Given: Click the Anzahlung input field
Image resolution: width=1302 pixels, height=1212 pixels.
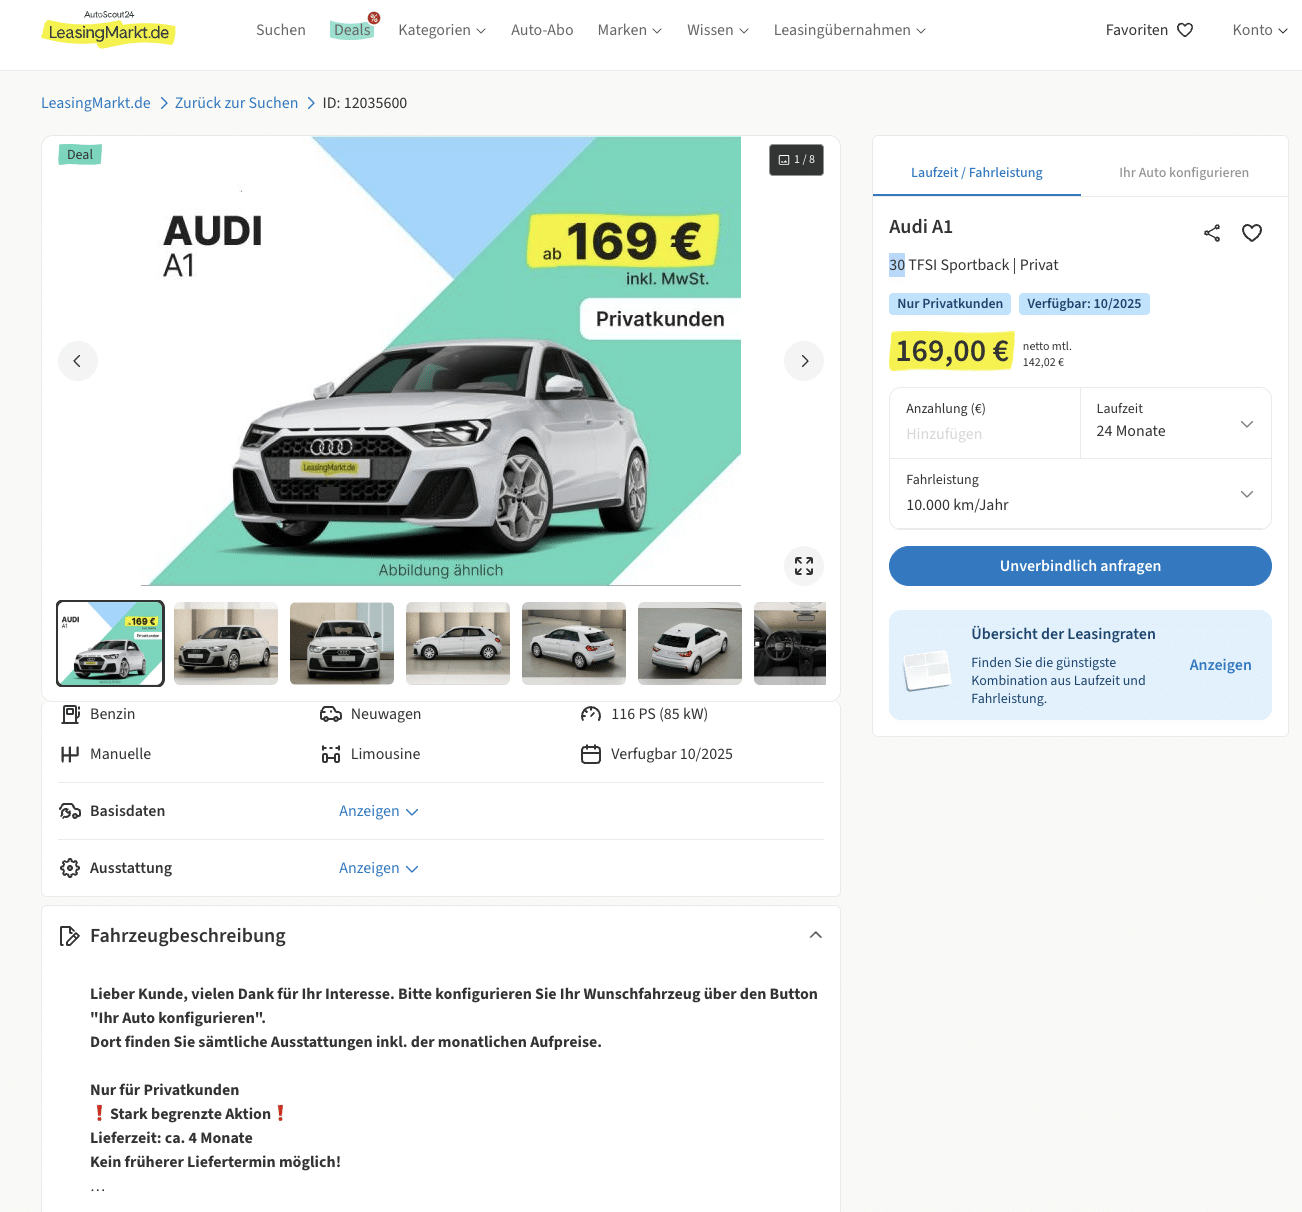Looking at the screenshot, I should pyautogui.click(x=985, y=423).
